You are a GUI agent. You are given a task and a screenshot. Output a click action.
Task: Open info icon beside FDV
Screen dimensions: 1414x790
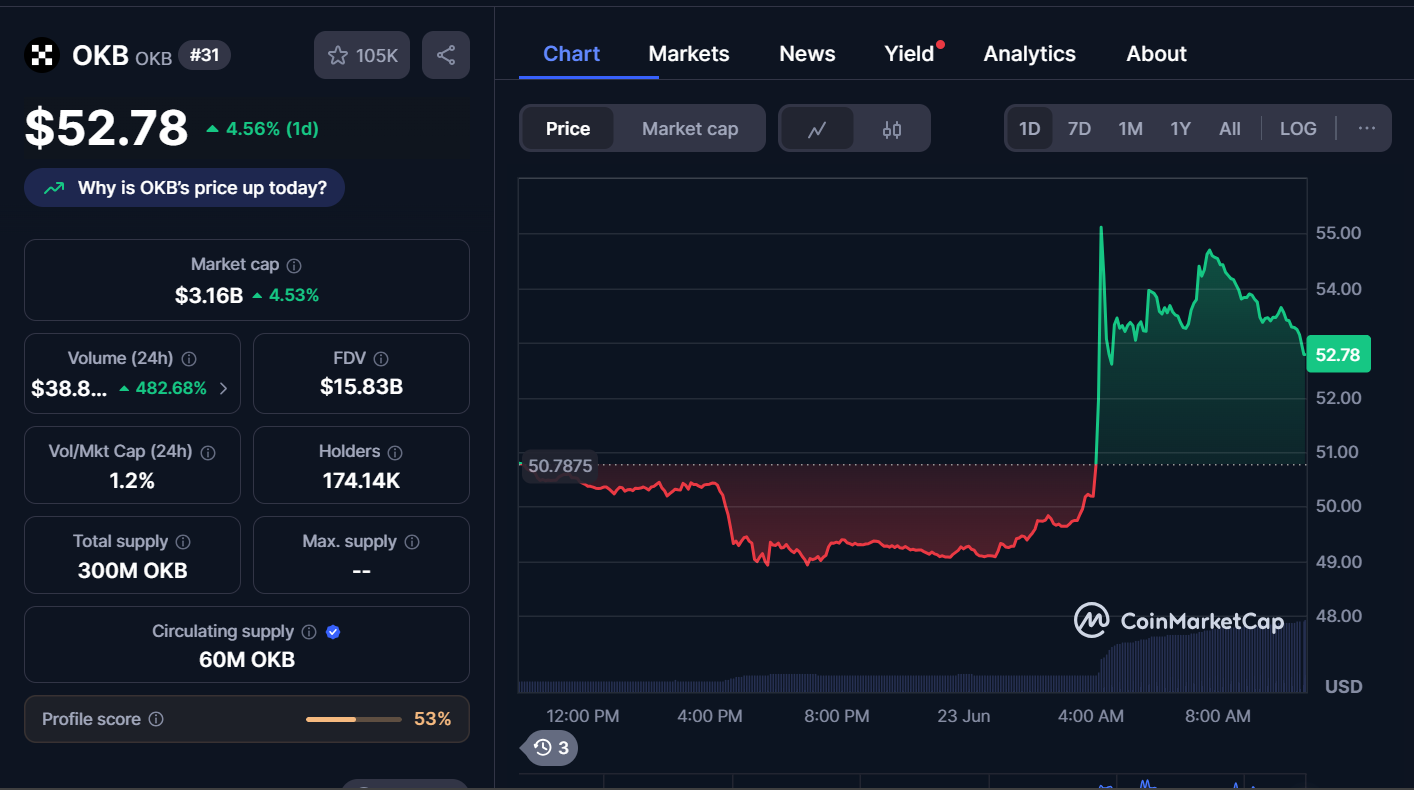[381, 359]
